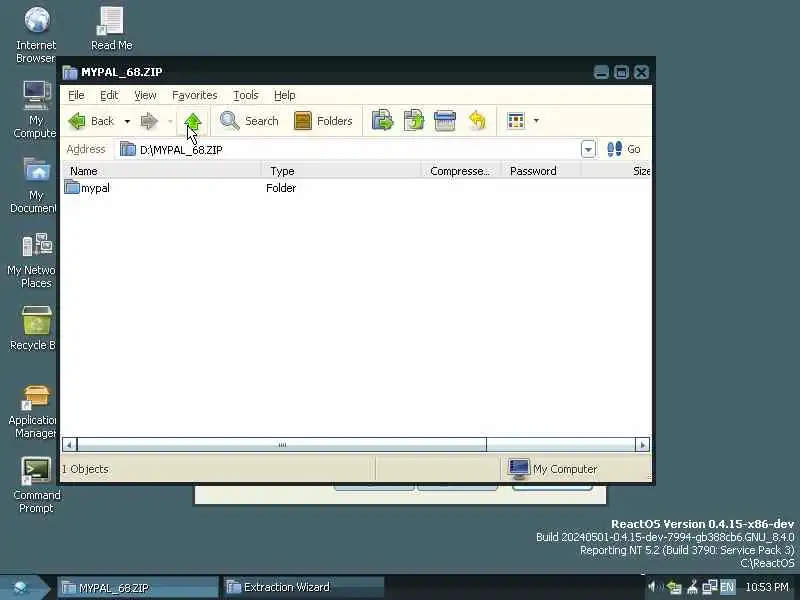Click the volume tray icon
Image resolution: width=800 pixels, height=600 pixels.
(x=654, y=587)
